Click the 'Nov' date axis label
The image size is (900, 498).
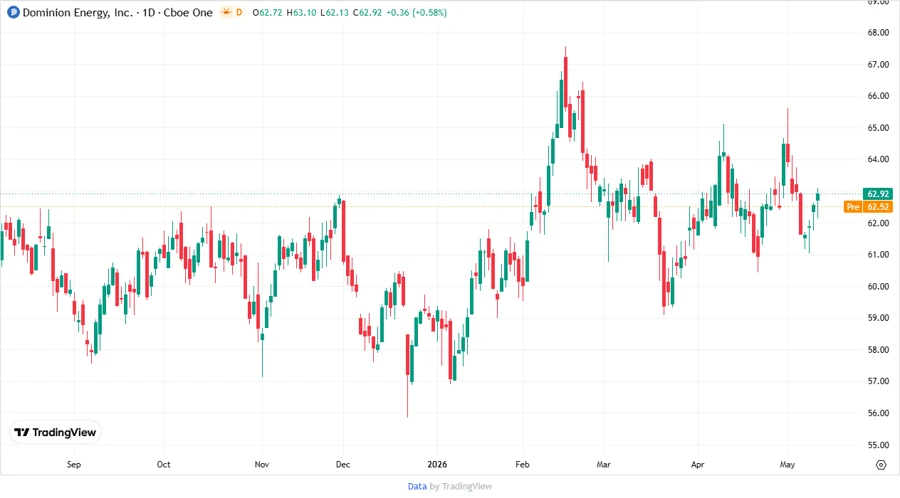point(262,464)
